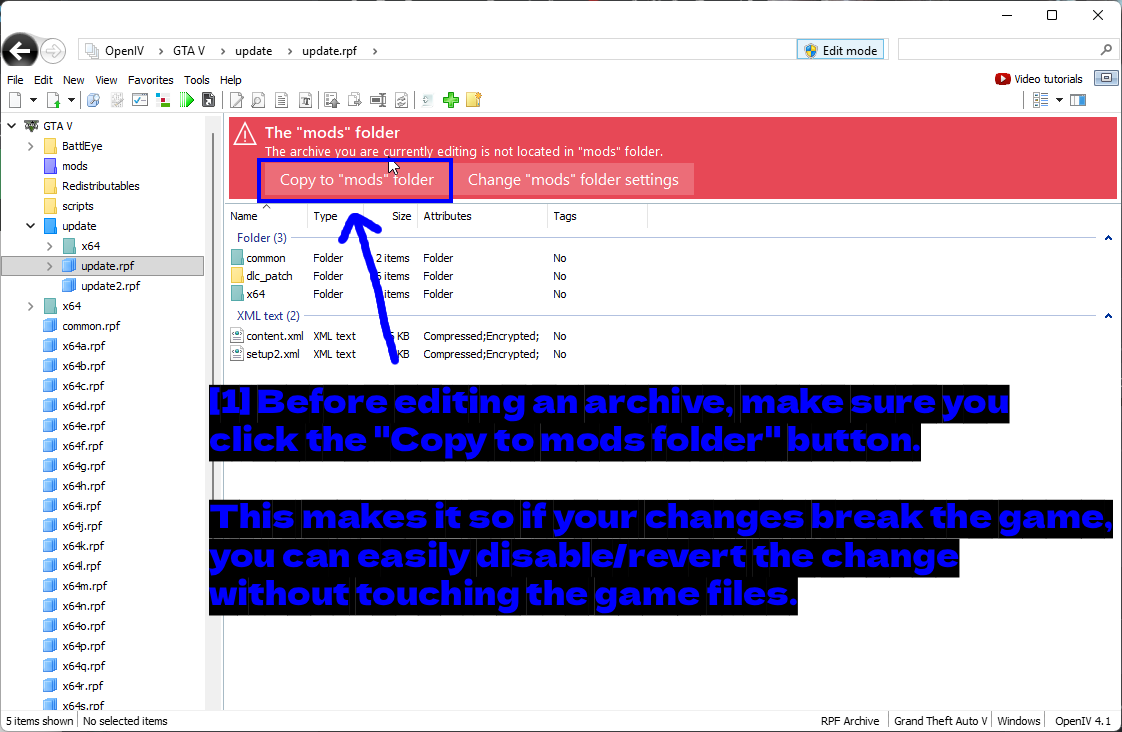1122x732 pixels.
Task: Click the rebuild refresh document toolbar icon
Action: coord(401,100)
